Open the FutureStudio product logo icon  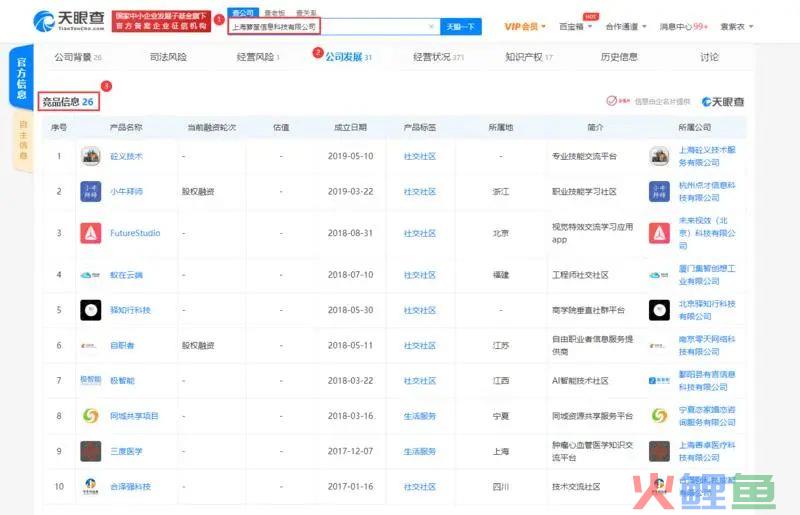pos(91,233)
